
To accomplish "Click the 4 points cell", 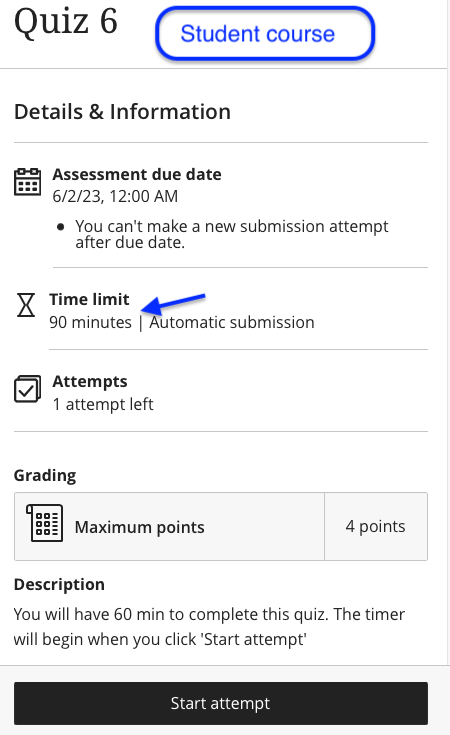I will tap(375, 526).
